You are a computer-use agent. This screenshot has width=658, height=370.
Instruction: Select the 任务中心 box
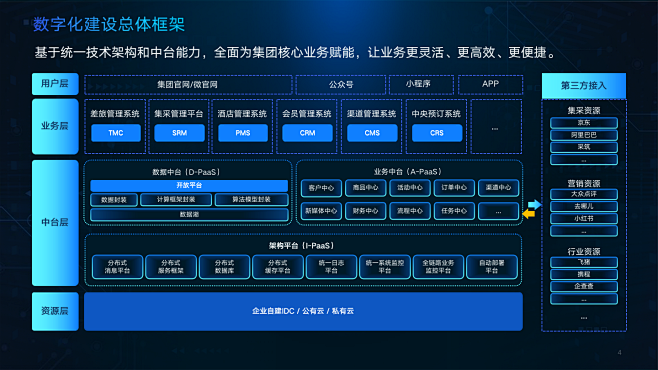454,211
